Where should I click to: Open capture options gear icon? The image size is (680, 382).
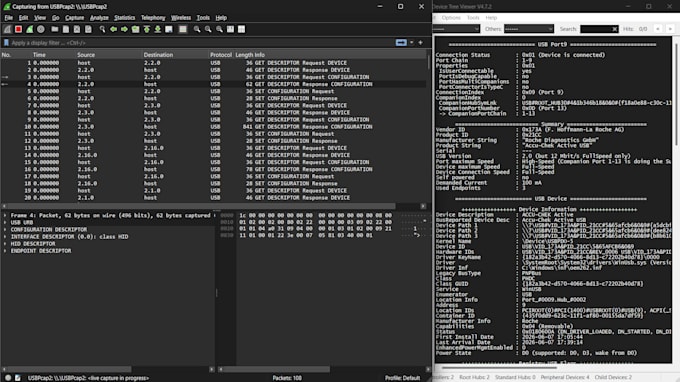(41, 29)
